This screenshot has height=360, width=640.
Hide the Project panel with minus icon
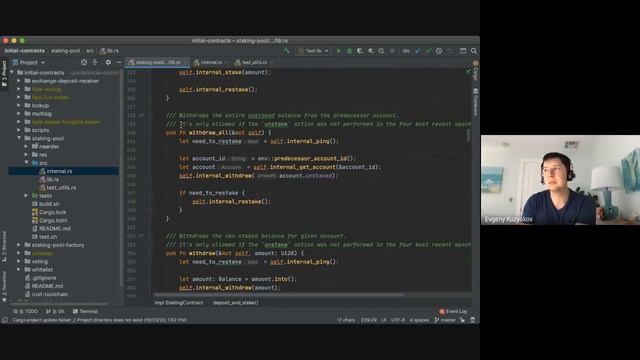(x=118, y=62)
